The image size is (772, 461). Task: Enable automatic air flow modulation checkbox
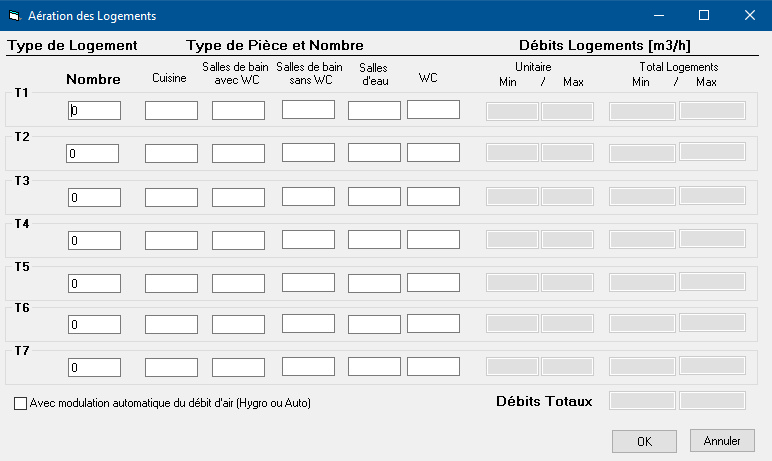click(x=21, y=404)
